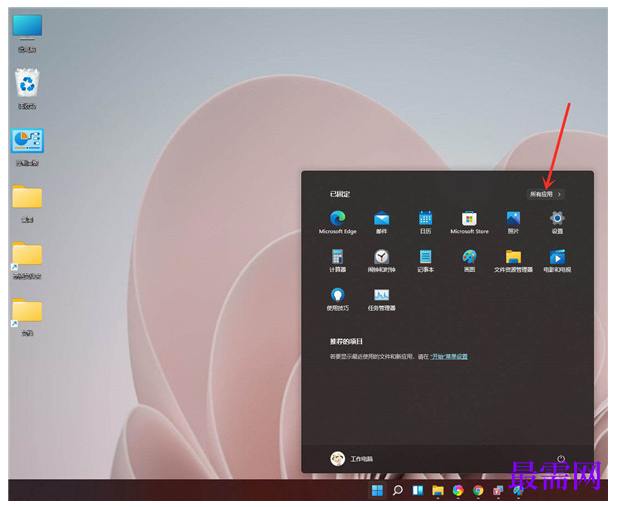Image resolution: width=620 pixels, height=507 pixels.
Task: Open Settings (设置) gear in Start menu
Action: 557,222
